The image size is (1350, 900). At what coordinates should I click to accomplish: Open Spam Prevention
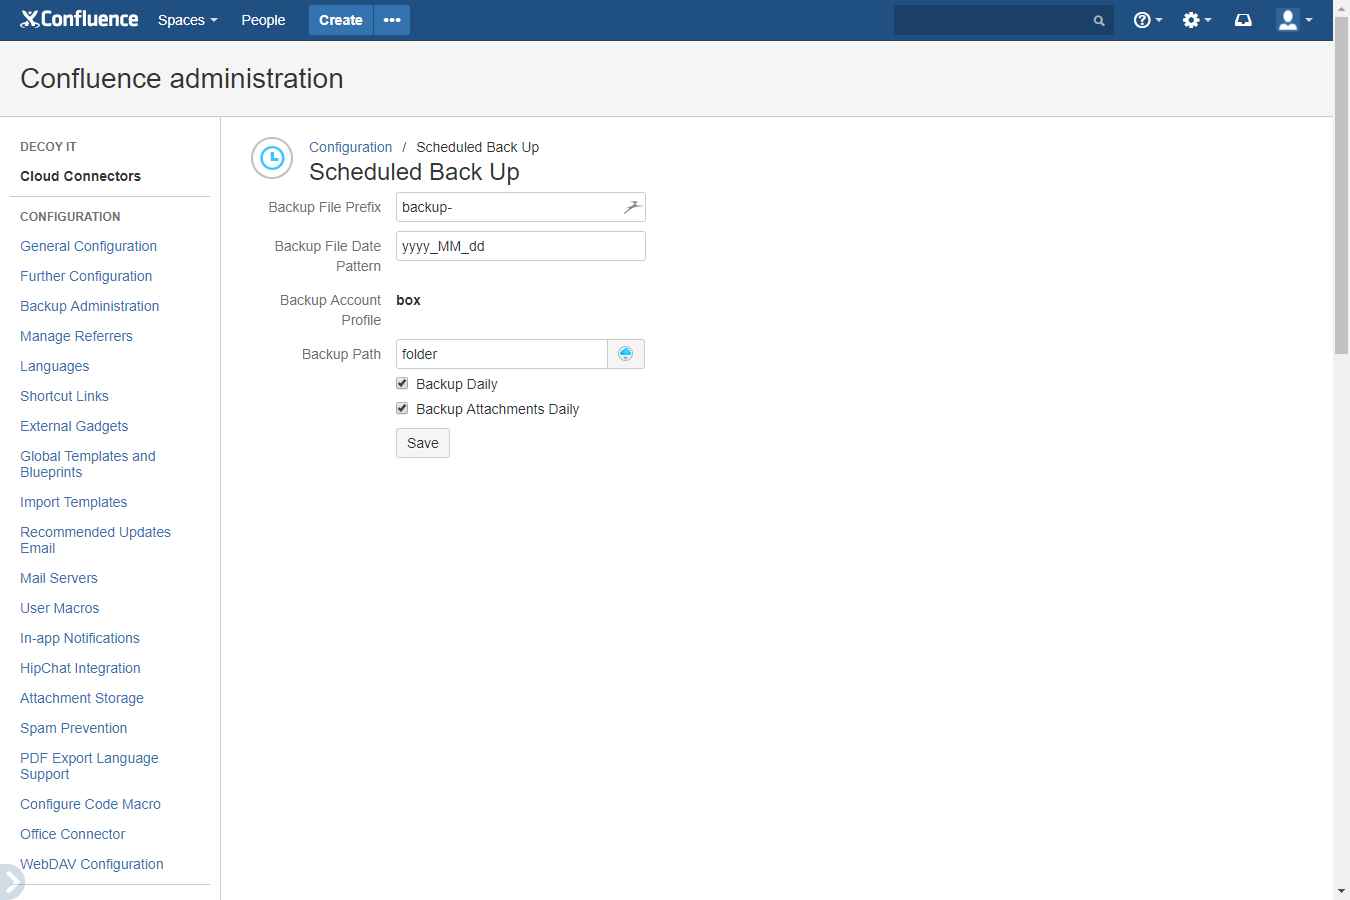coord(73,728)
